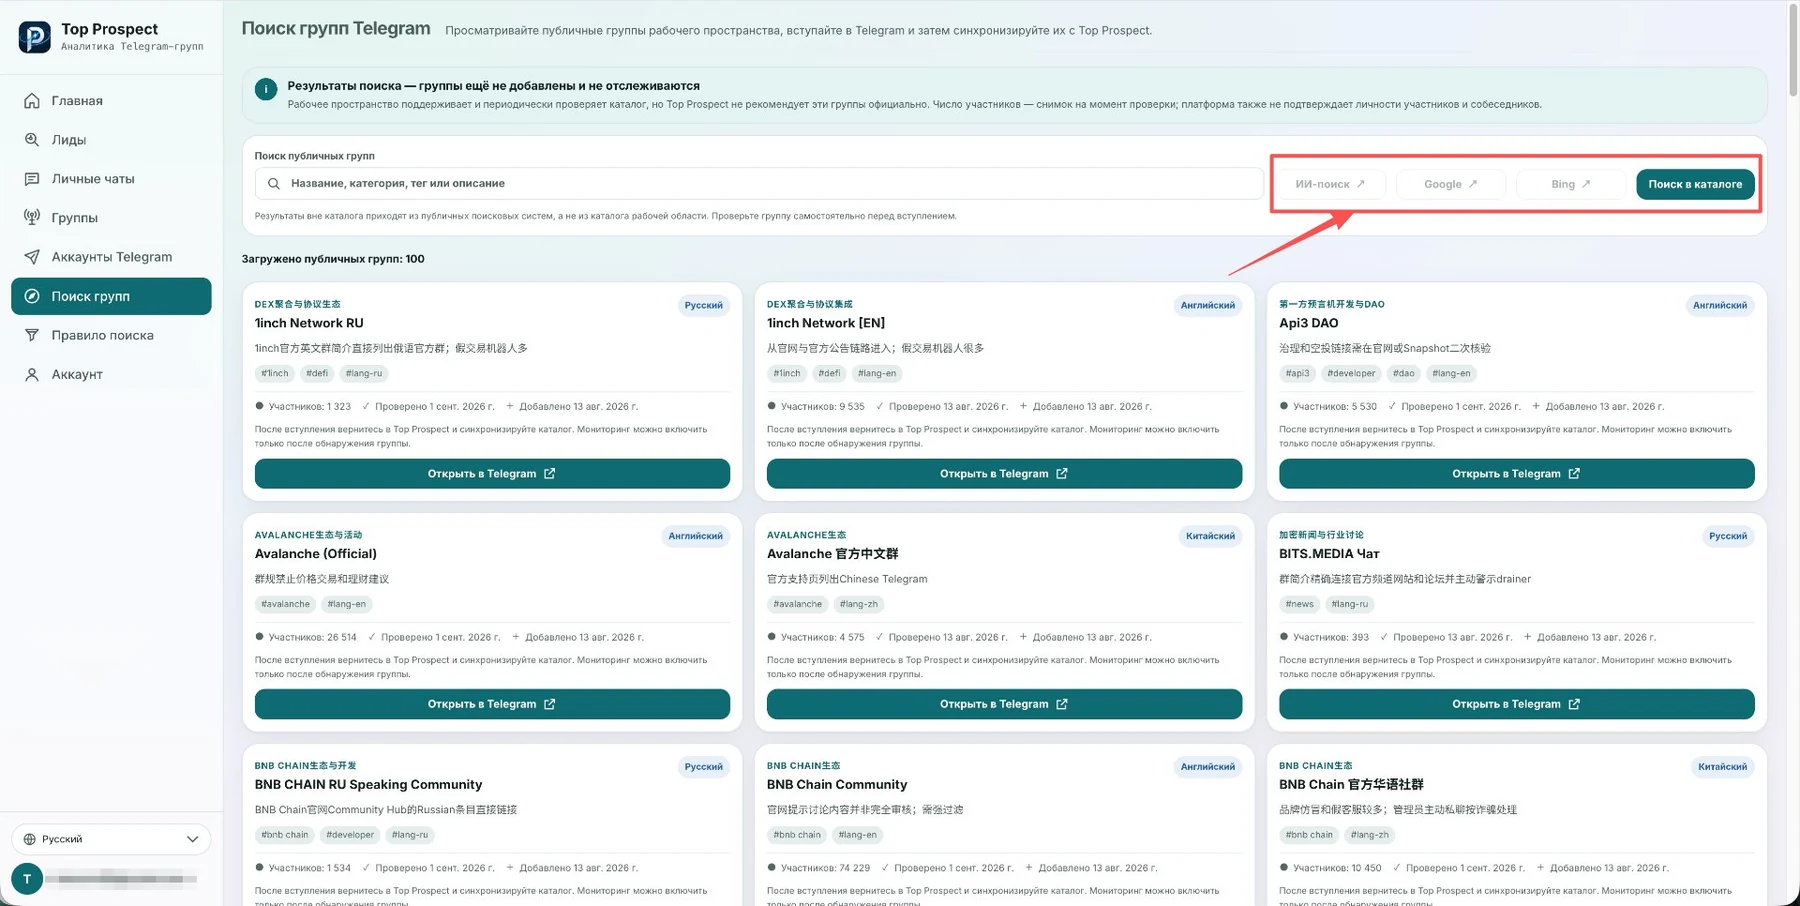Focus the public group search field
The width and height of the screenshot is (1800, 906).
tap(759, 184)
